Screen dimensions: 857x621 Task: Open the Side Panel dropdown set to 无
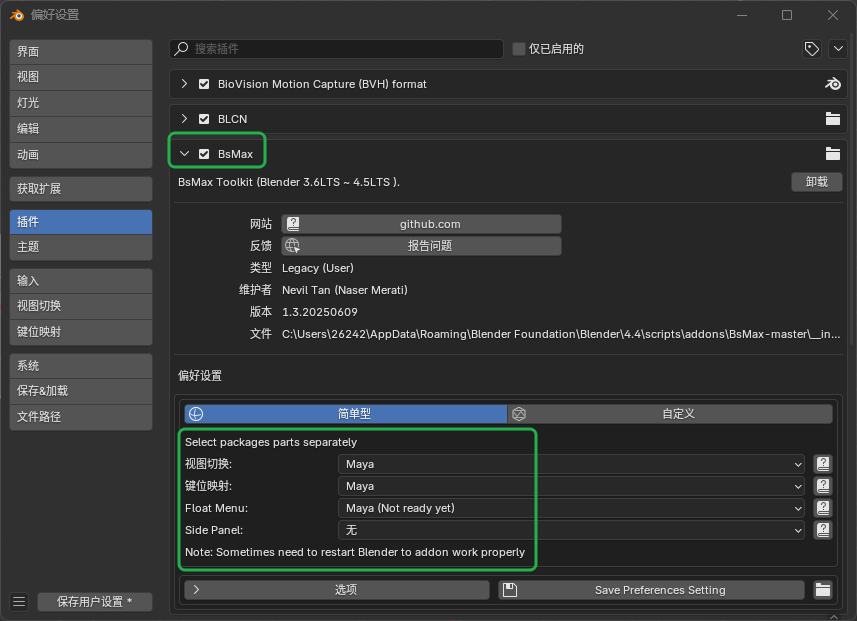(x=571, y=530)
